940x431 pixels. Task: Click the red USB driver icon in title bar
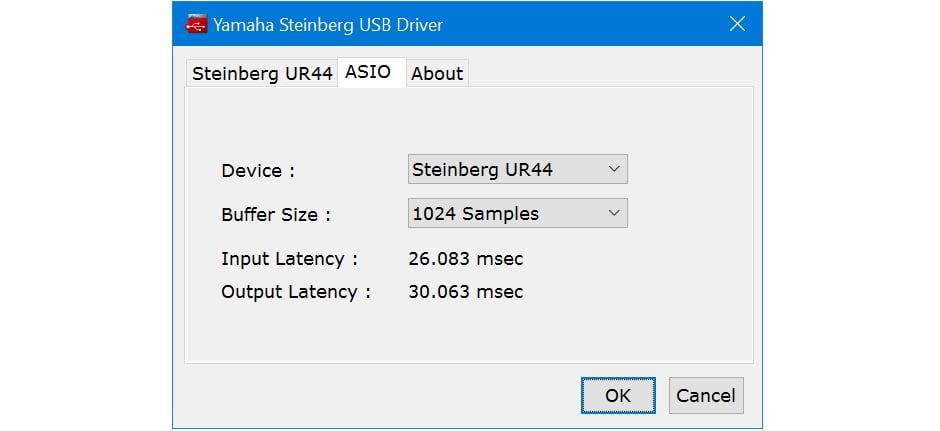tap(196, 25)
